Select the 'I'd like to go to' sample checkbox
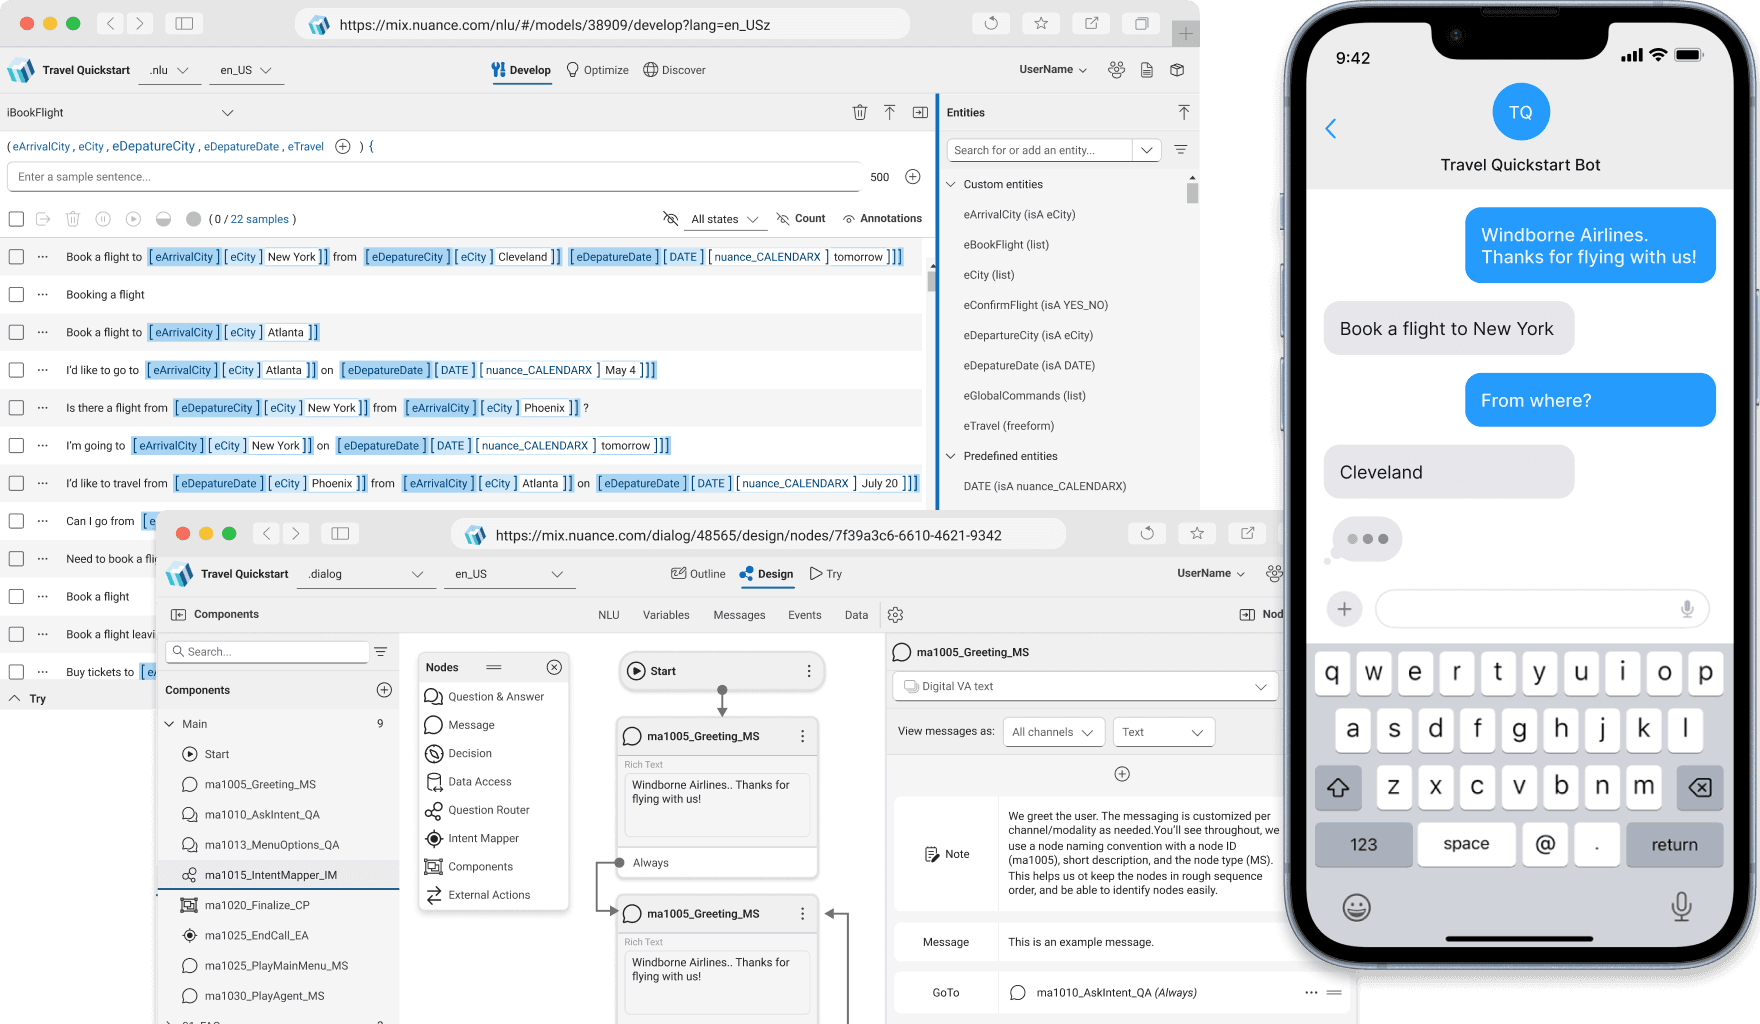This screenshot has height=1024, width=1760. tap(16, 370)
